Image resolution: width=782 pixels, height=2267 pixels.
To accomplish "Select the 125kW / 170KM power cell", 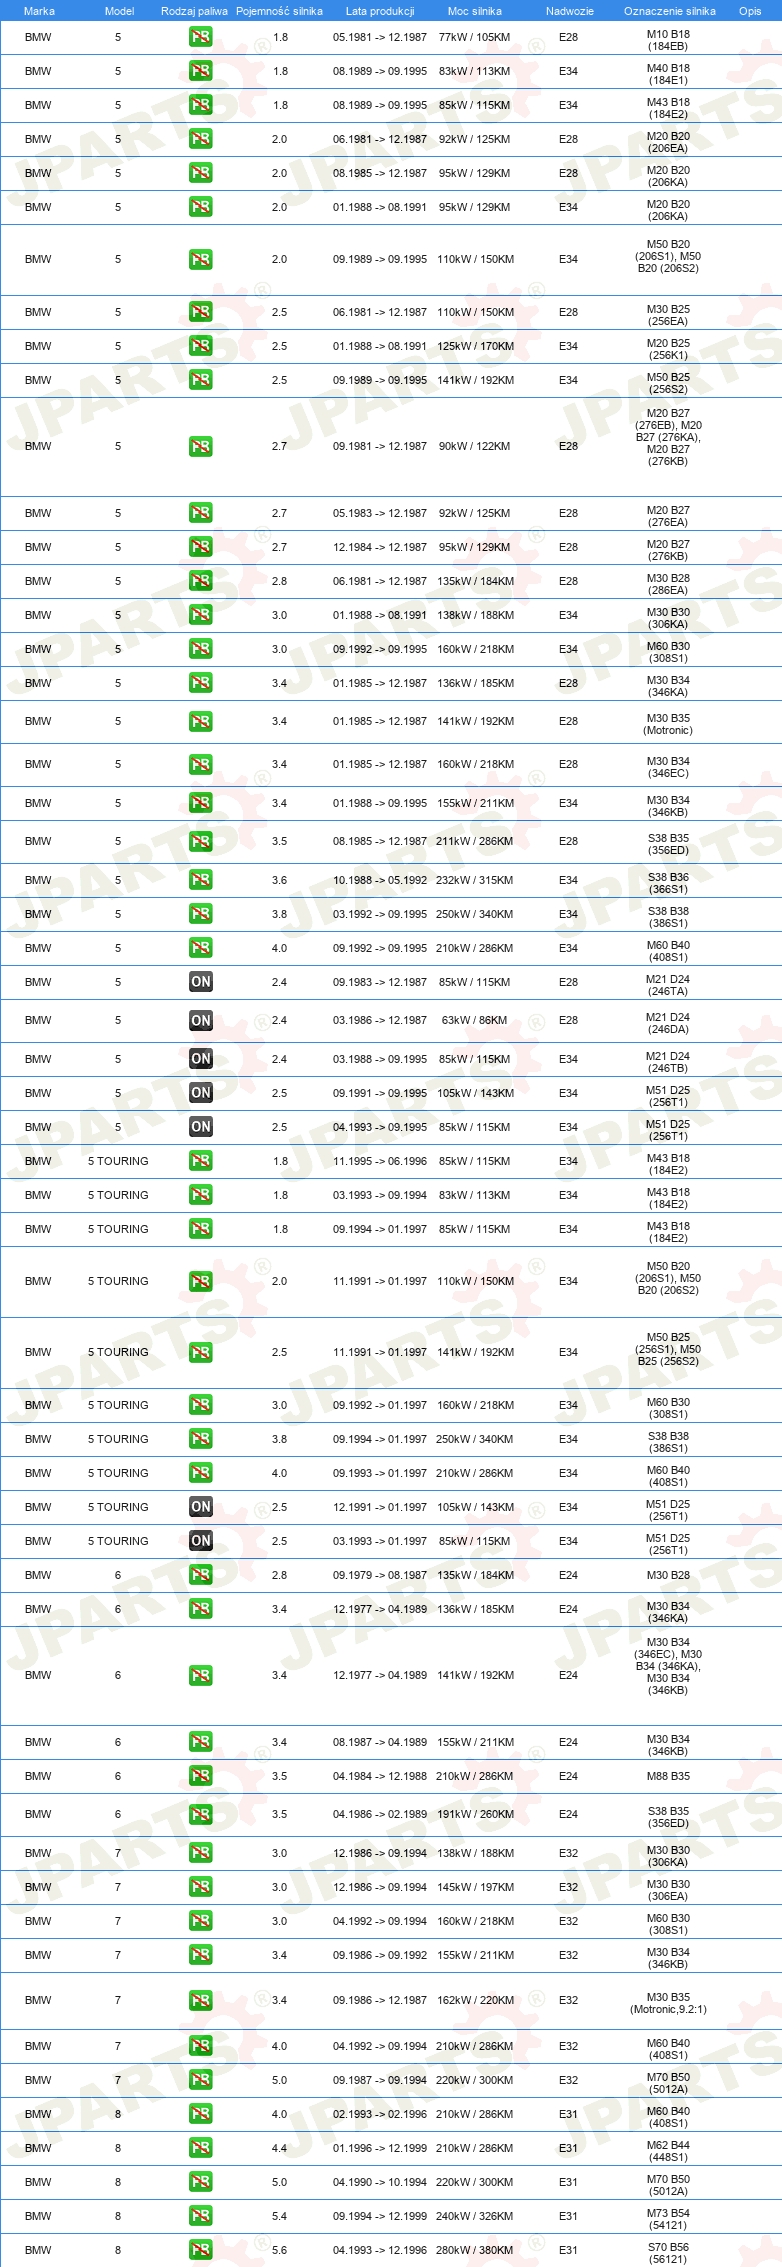I will (475, 346).
